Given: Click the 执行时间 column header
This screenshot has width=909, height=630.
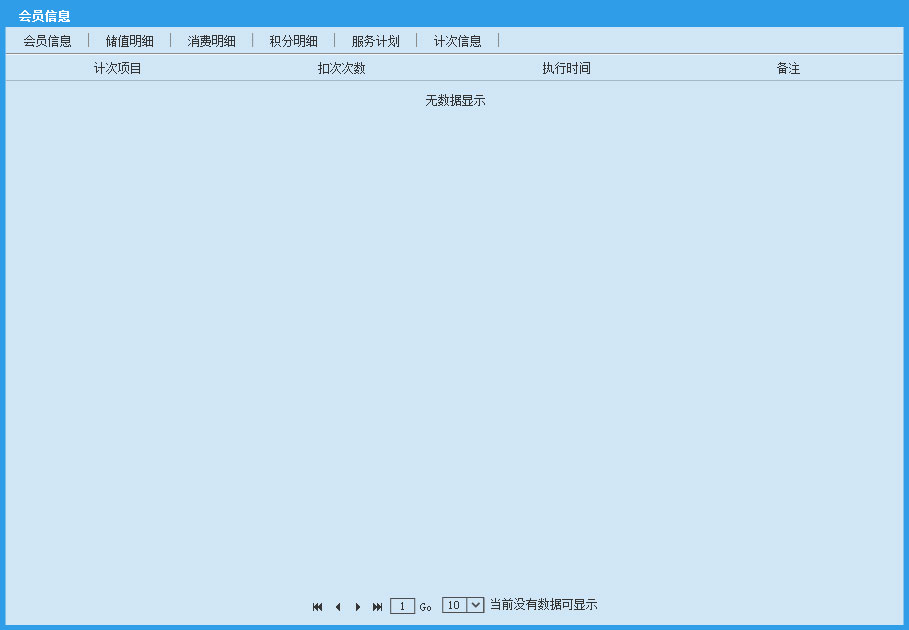Looking at the screenshot, I should click(x=566, y=68).
